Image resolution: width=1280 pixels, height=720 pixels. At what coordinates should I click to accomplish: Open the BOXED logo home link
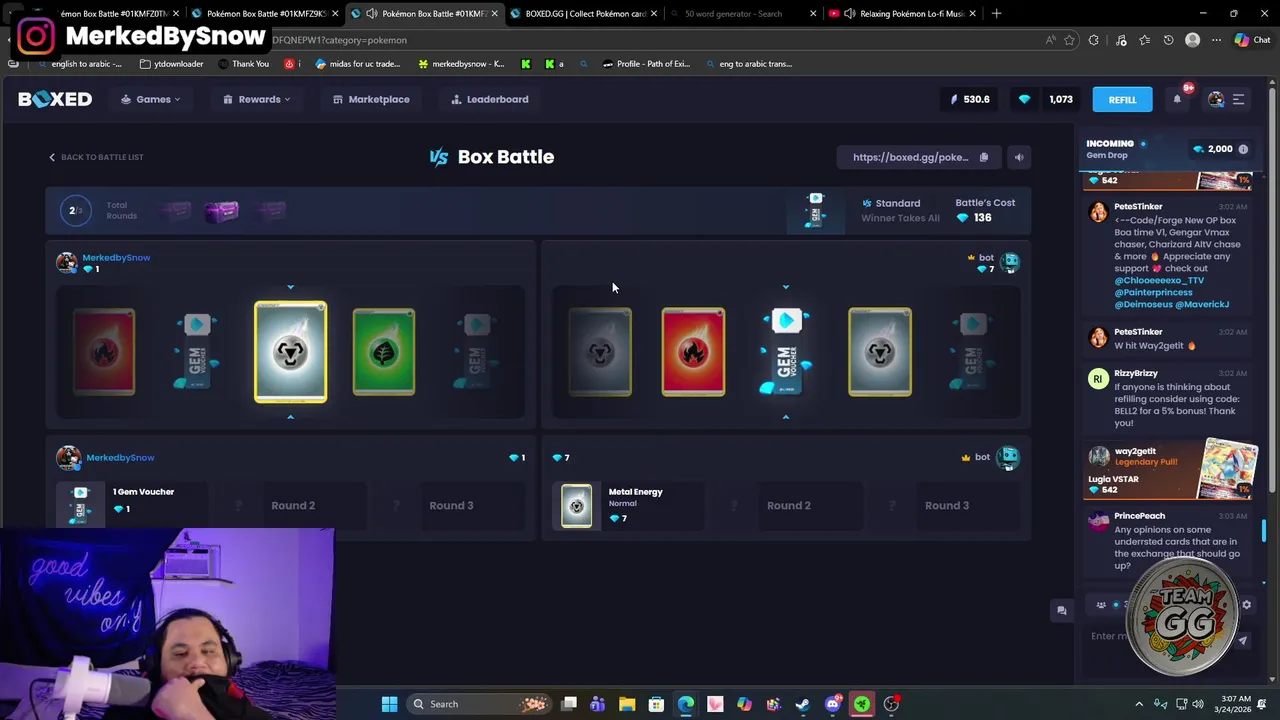point(55,99)
